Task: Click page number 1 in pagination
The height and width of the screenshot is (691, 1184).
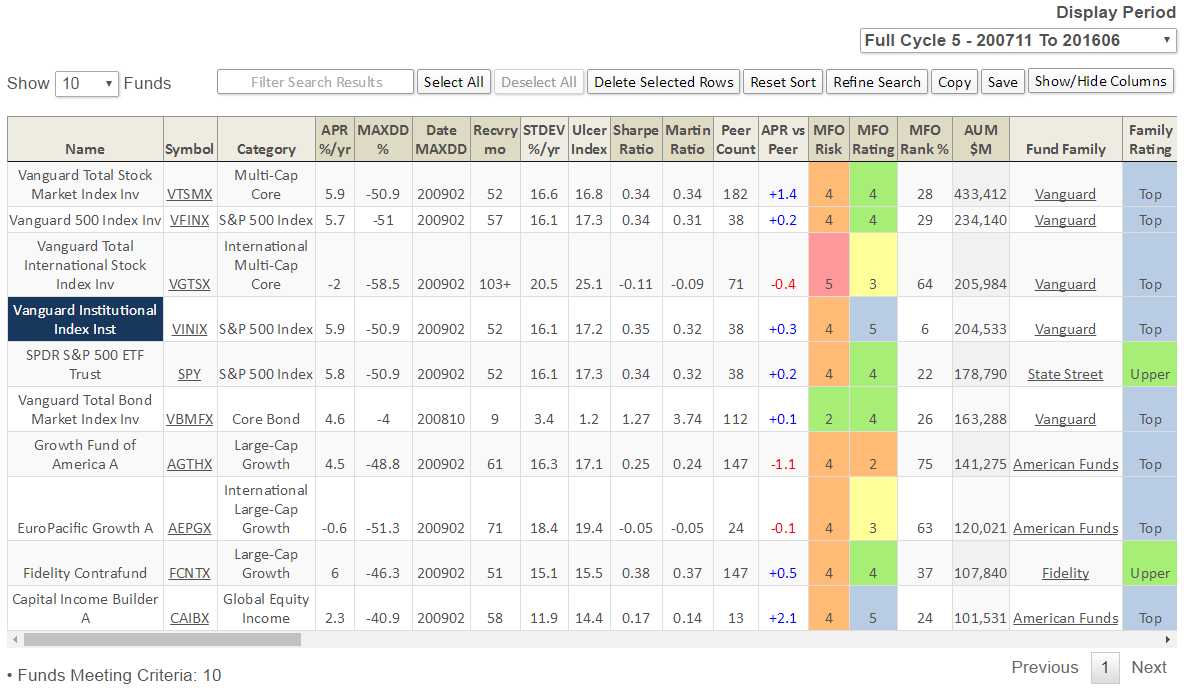Action: click(x=1104, y=667)
